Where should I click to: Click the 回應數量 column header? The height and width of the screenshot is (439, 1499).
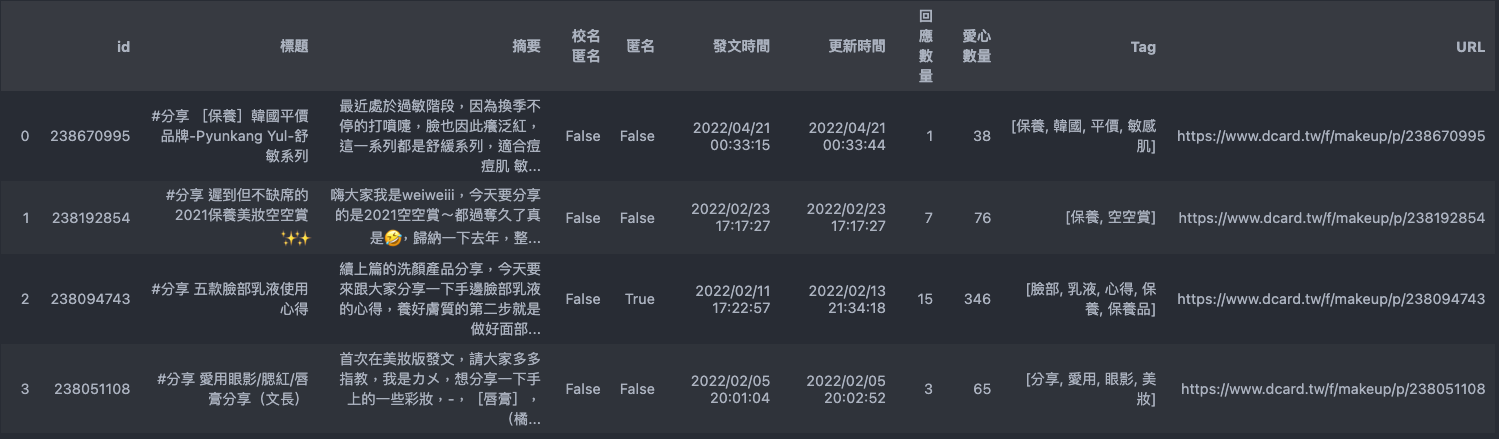(x=926, y=46)
